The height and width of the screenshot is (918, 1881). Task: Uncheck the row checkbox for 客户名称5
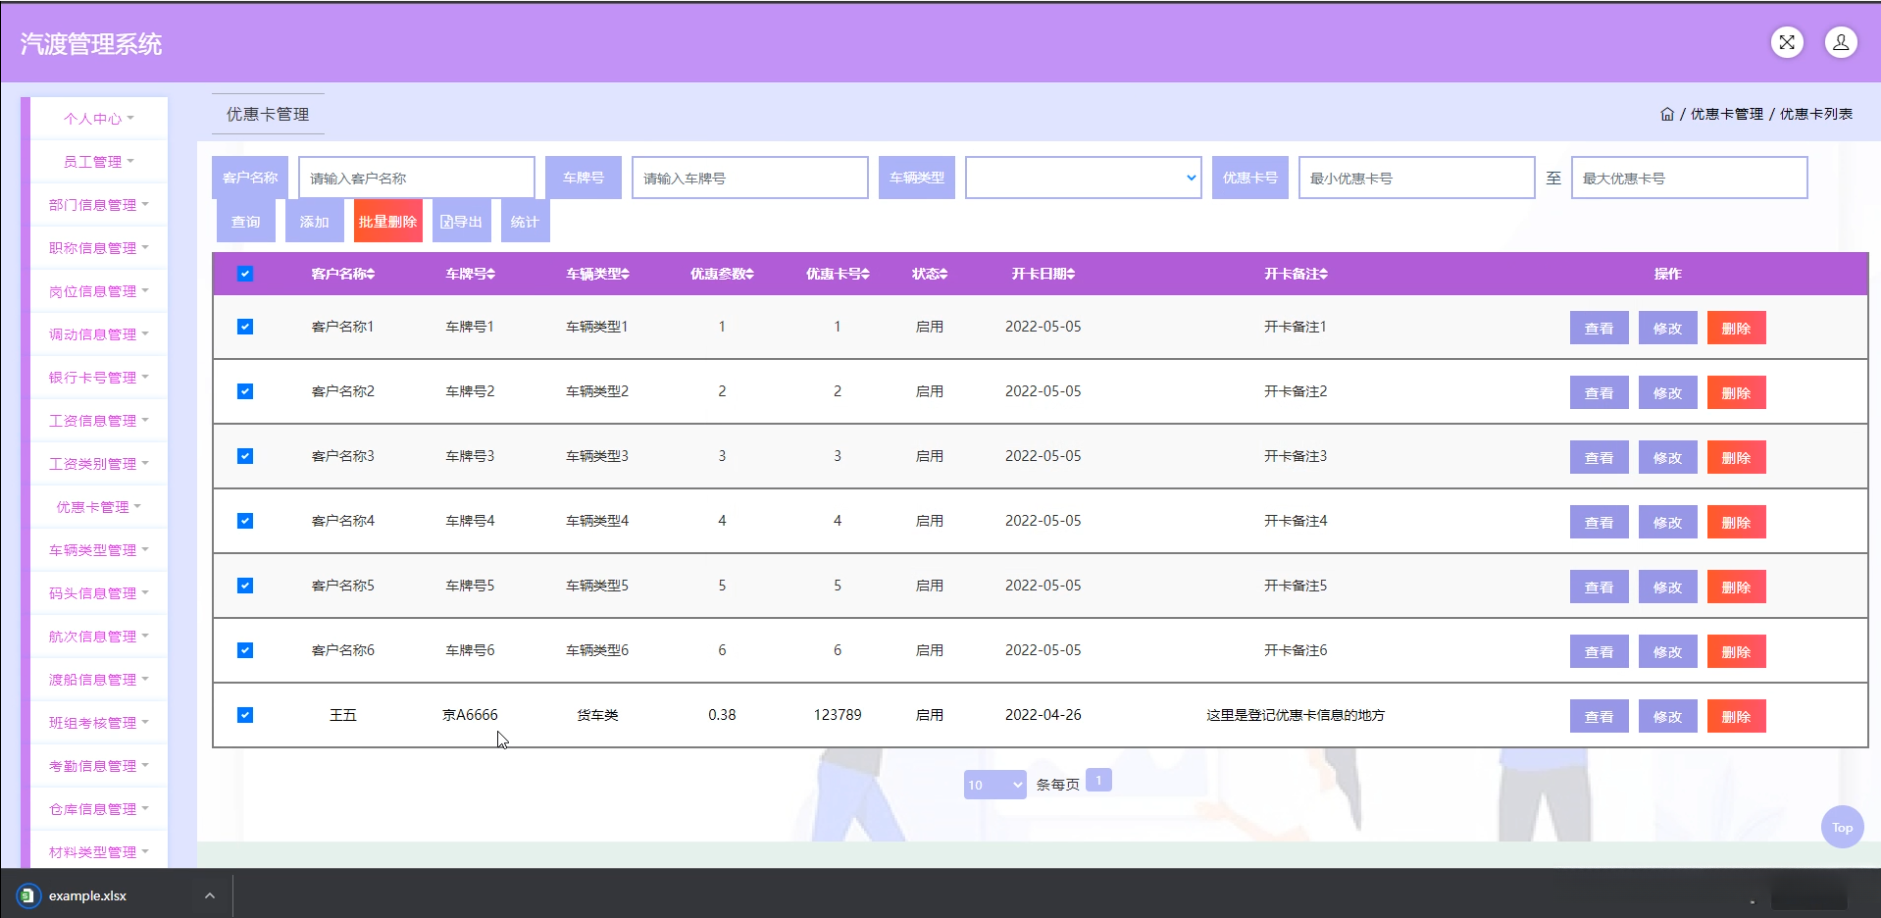click(x=245, y=585)
